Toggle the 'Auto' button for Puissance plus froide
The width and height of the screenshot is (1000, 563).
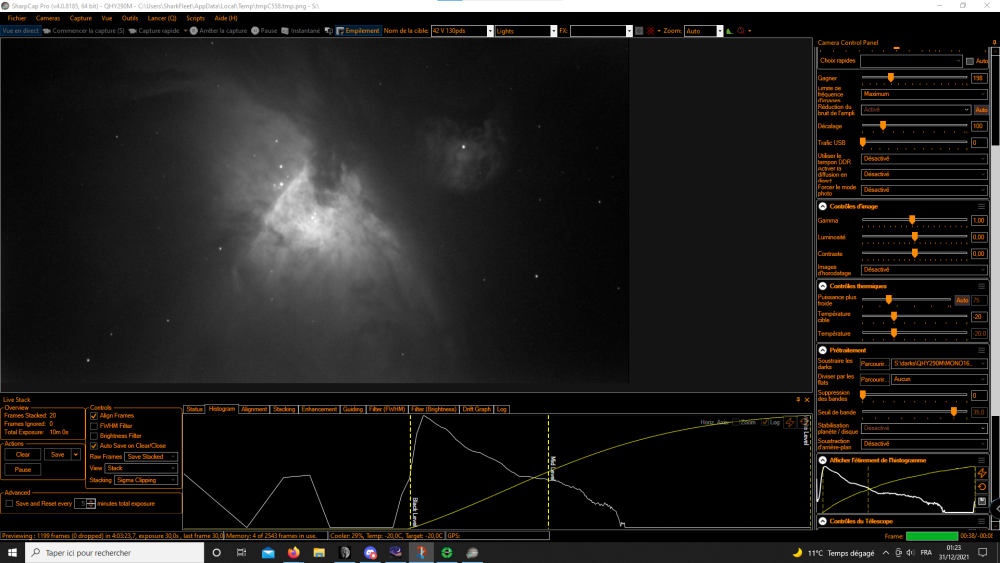[962, 300]
